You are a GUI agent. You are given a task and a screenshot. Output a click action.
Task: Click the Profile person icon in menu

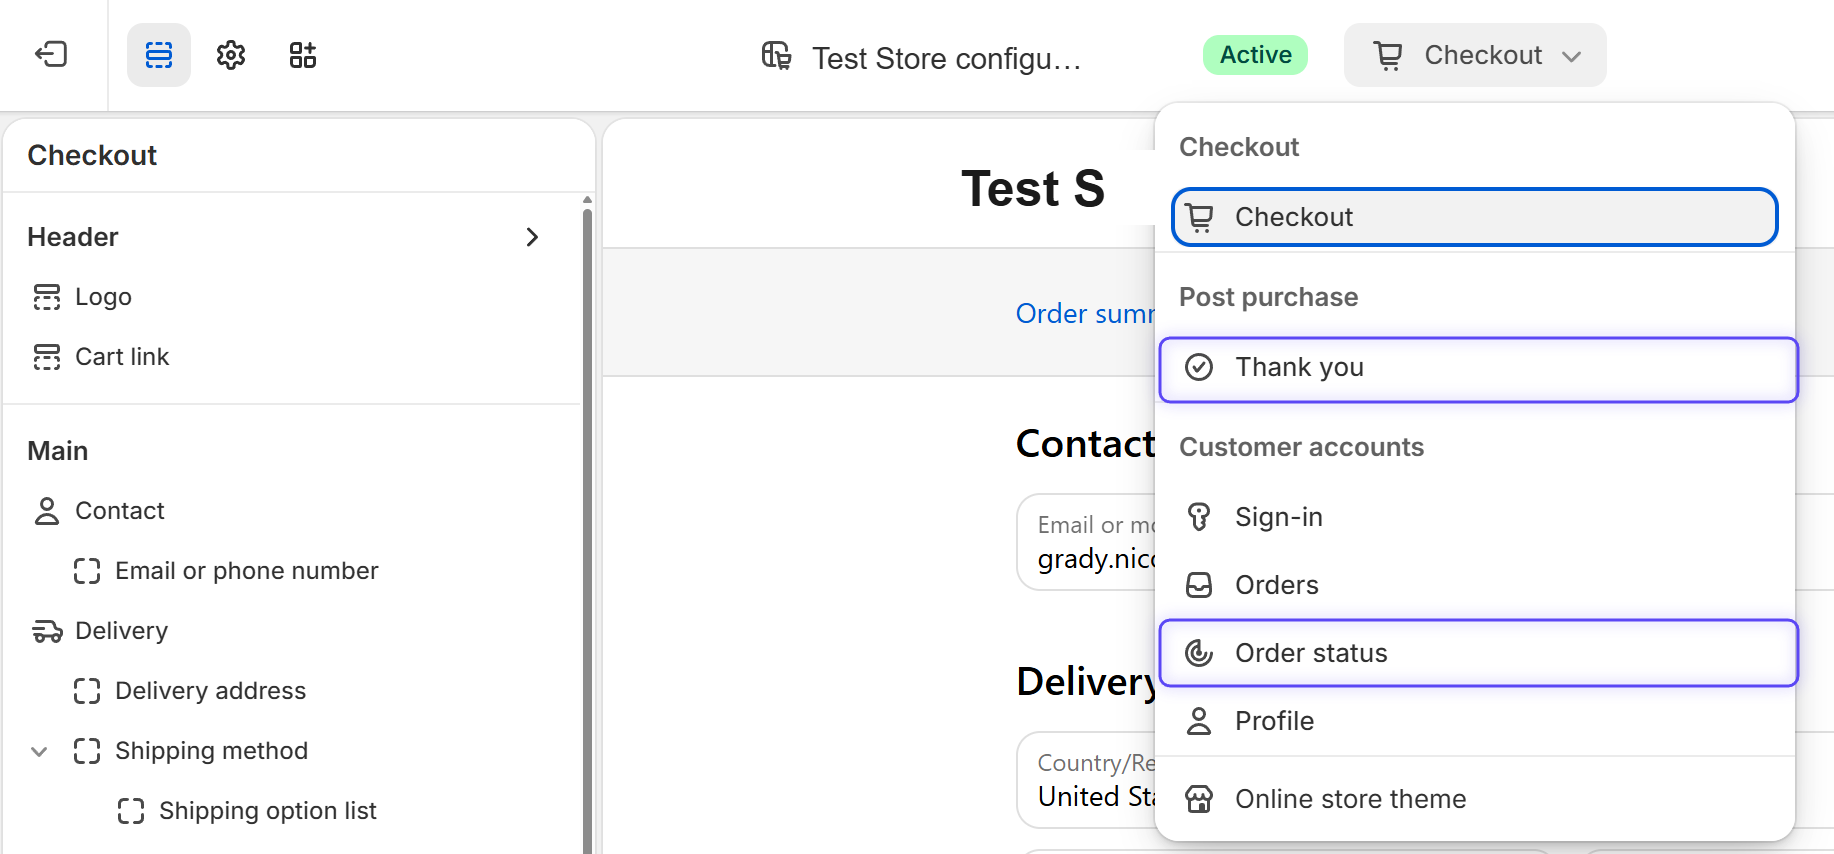[1199, 721]
